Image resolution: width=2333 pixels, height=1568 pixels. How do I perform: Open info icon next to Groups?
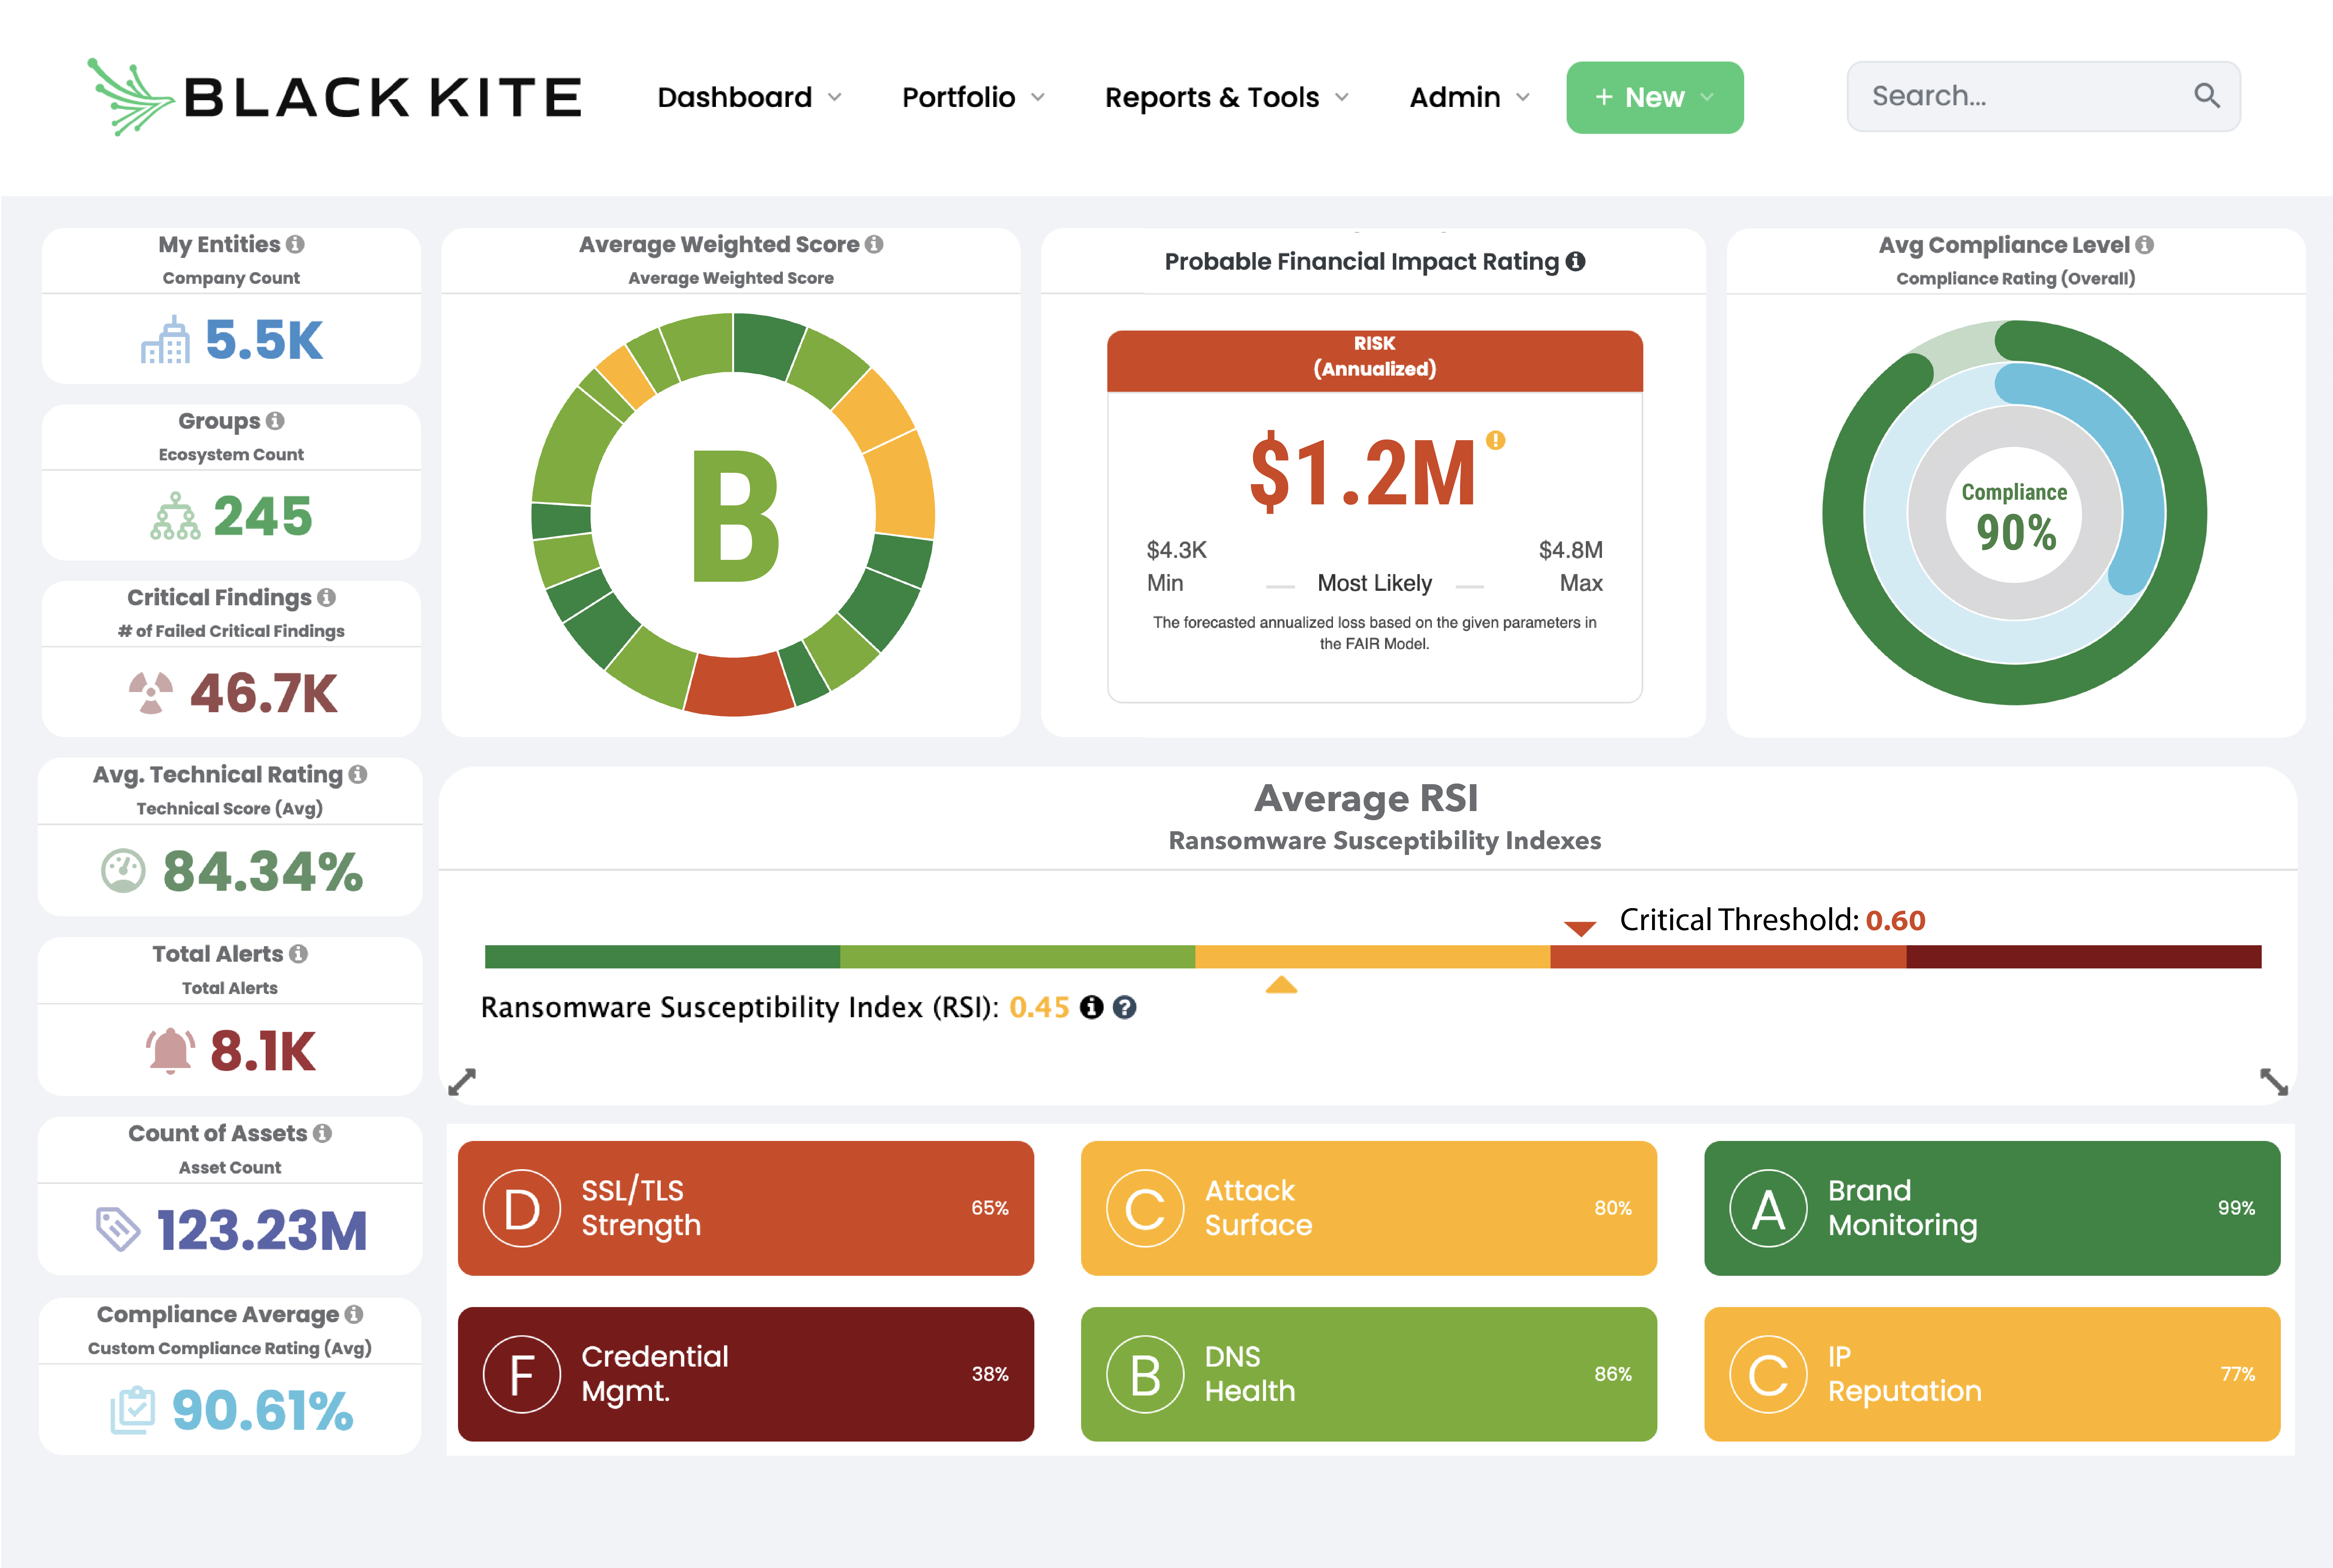click(275, 421)
